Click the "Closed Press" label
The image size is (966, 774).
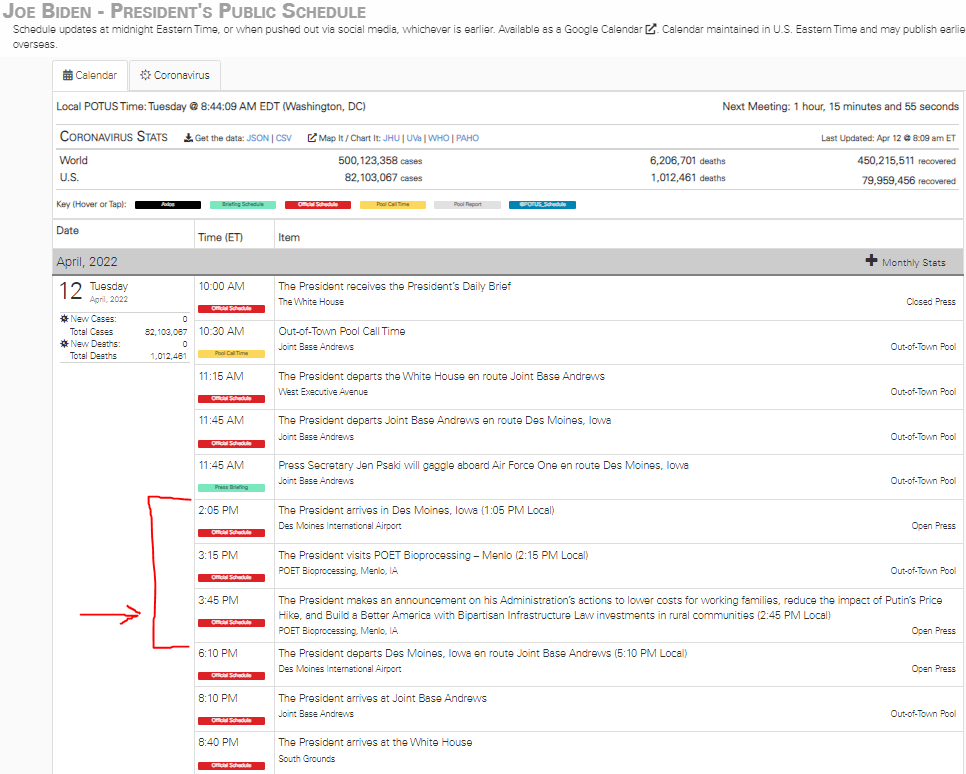coord(930,302)
